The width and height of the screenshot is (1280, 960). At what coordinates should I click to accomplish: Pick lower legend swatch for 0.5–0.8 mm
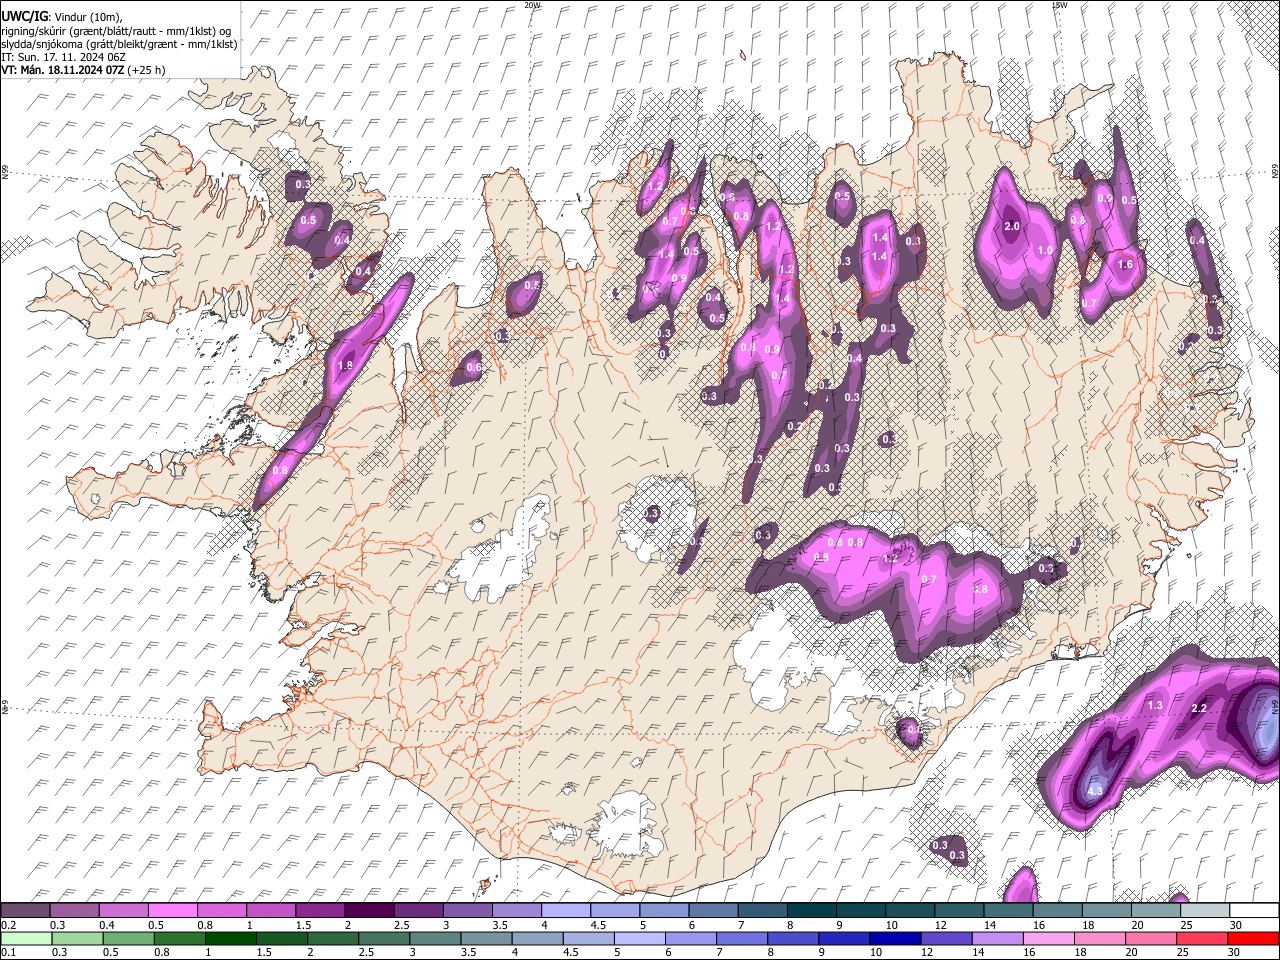point(128,938)
